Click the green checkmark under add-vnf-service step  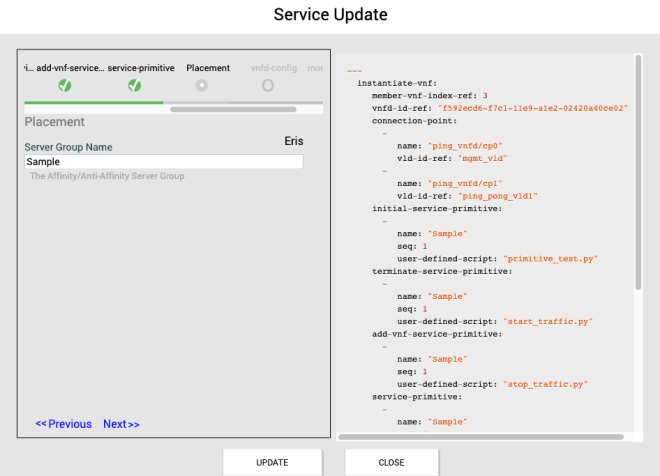pyautogui.click(x=65, y=86)
